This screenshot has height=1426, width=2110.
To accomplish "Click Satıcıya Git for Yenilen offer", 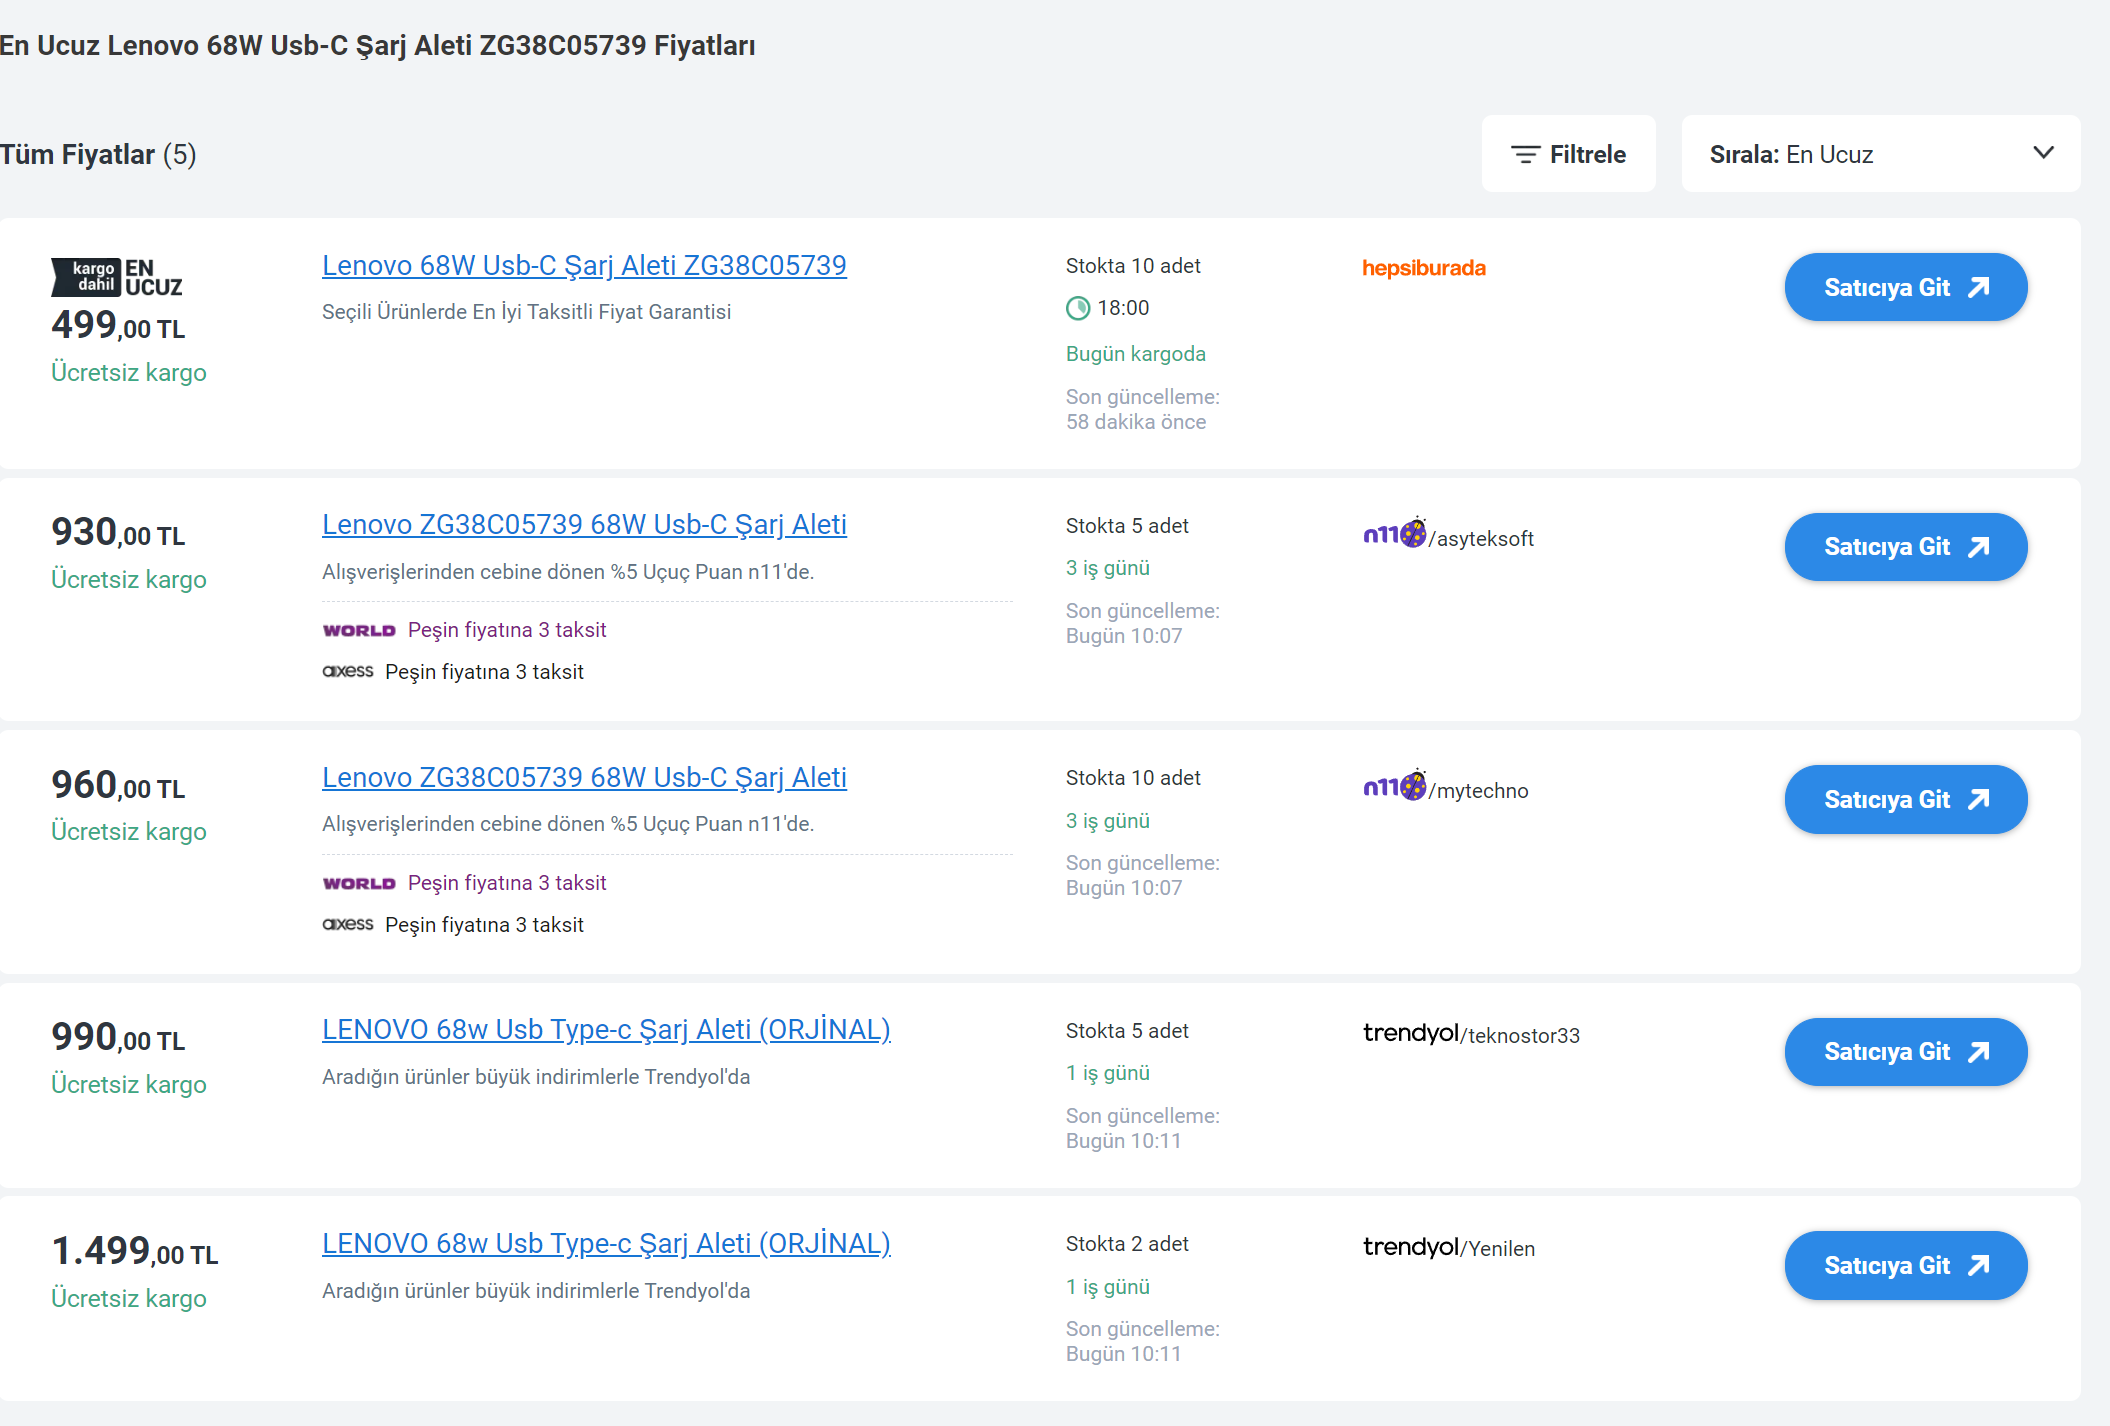I will (1906, 1265).
